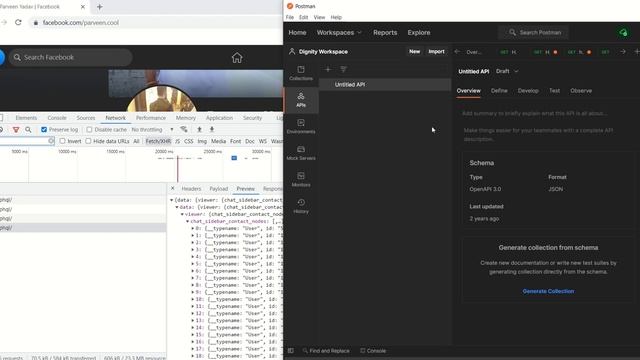Click the Generate Collection link
This screenshot has width=640, height=360.
(x=548, y=291)
